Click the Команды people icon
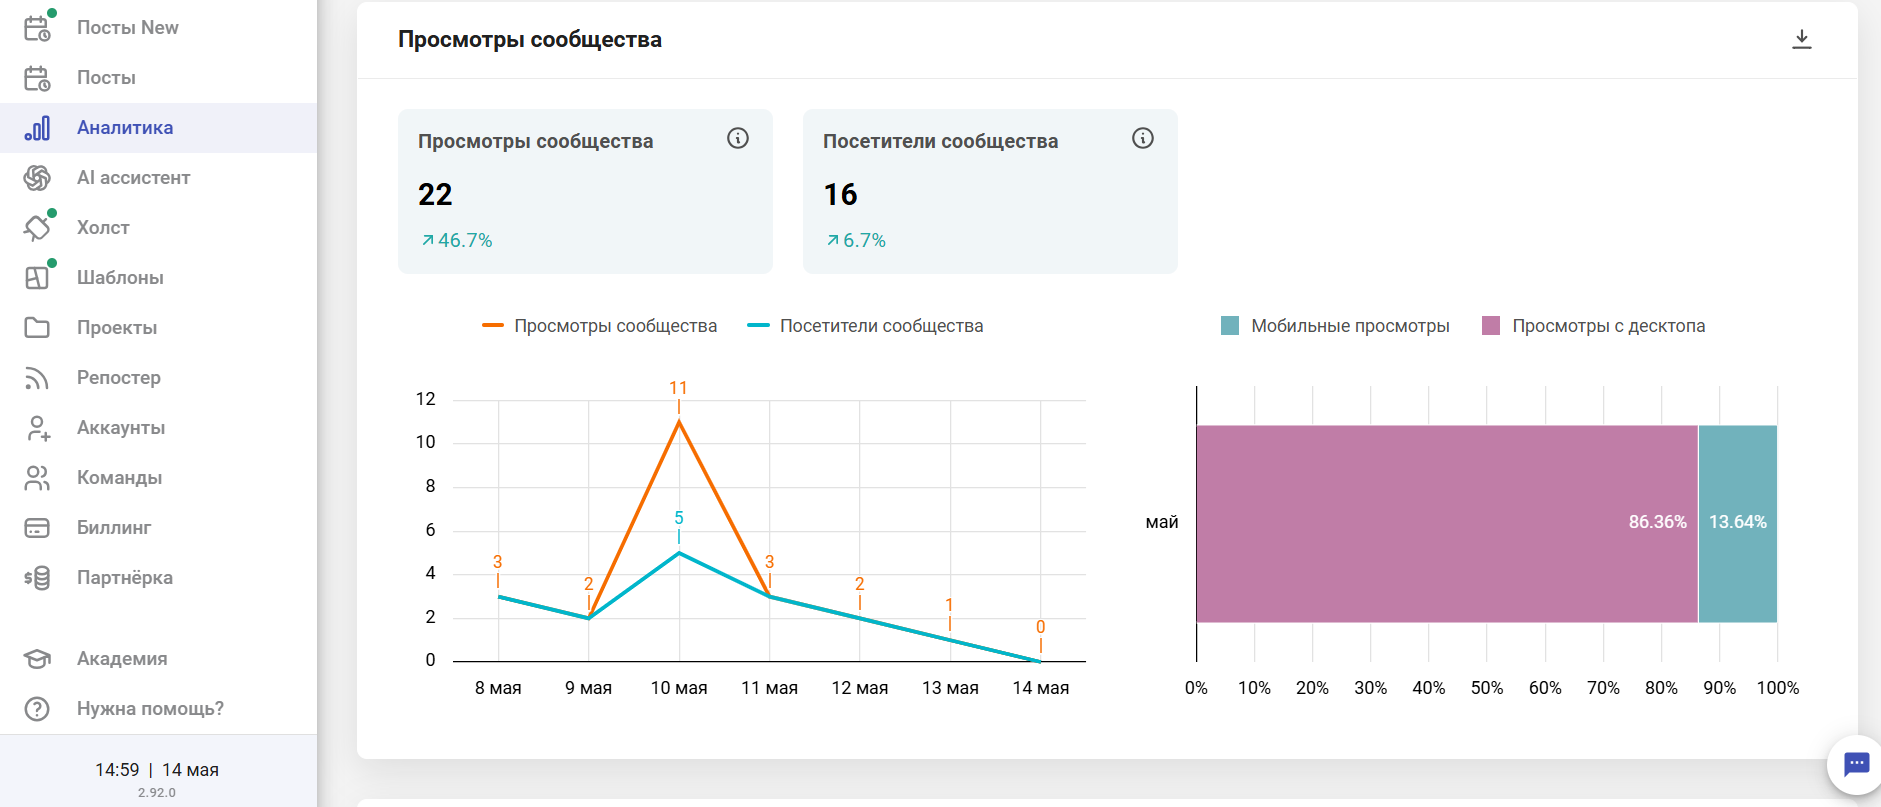 pyautogui.click(x=37, y=478)
